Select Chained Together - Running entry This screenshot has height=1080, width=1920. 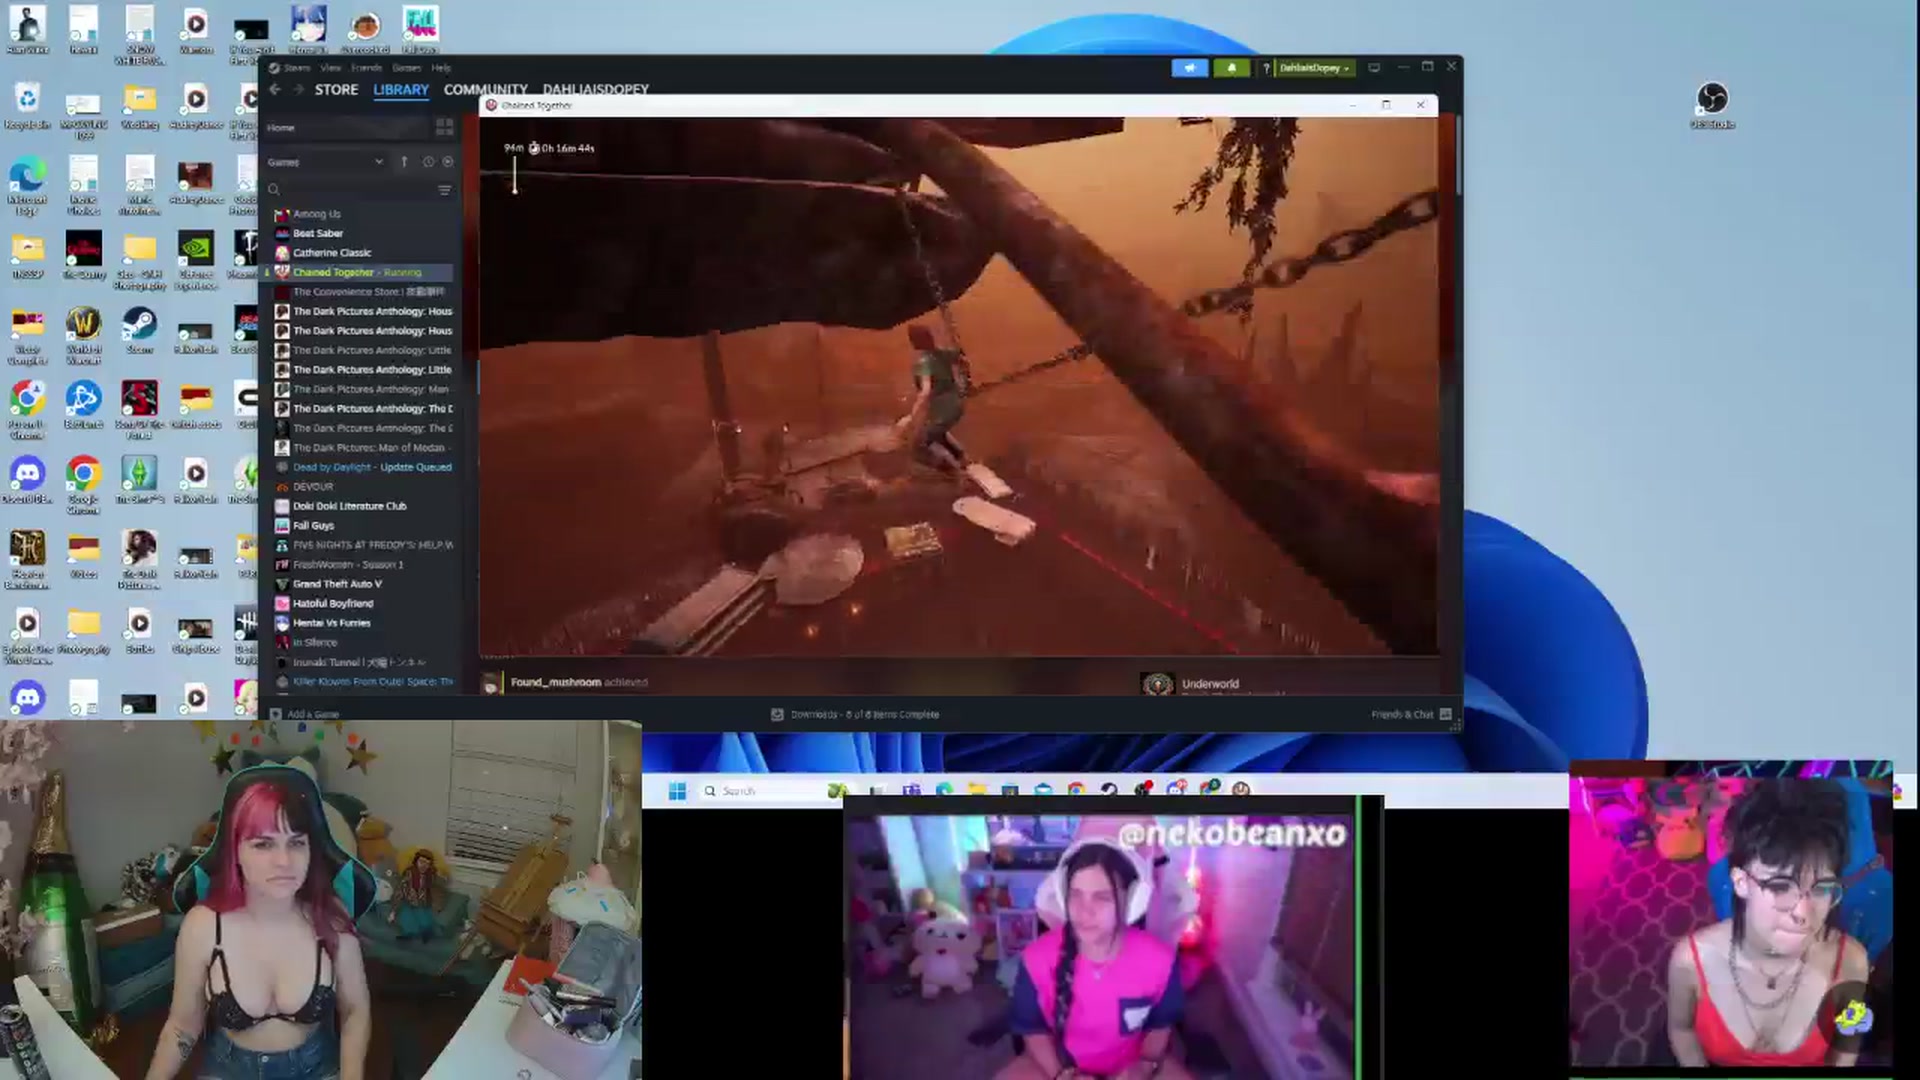coord(360,272)
